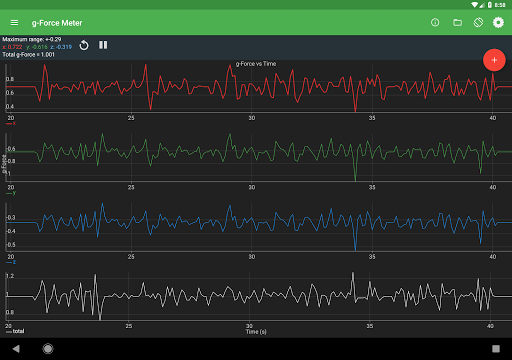Open the hamburger navigation menu
The image size is (512, 360).
click(14, 23)
